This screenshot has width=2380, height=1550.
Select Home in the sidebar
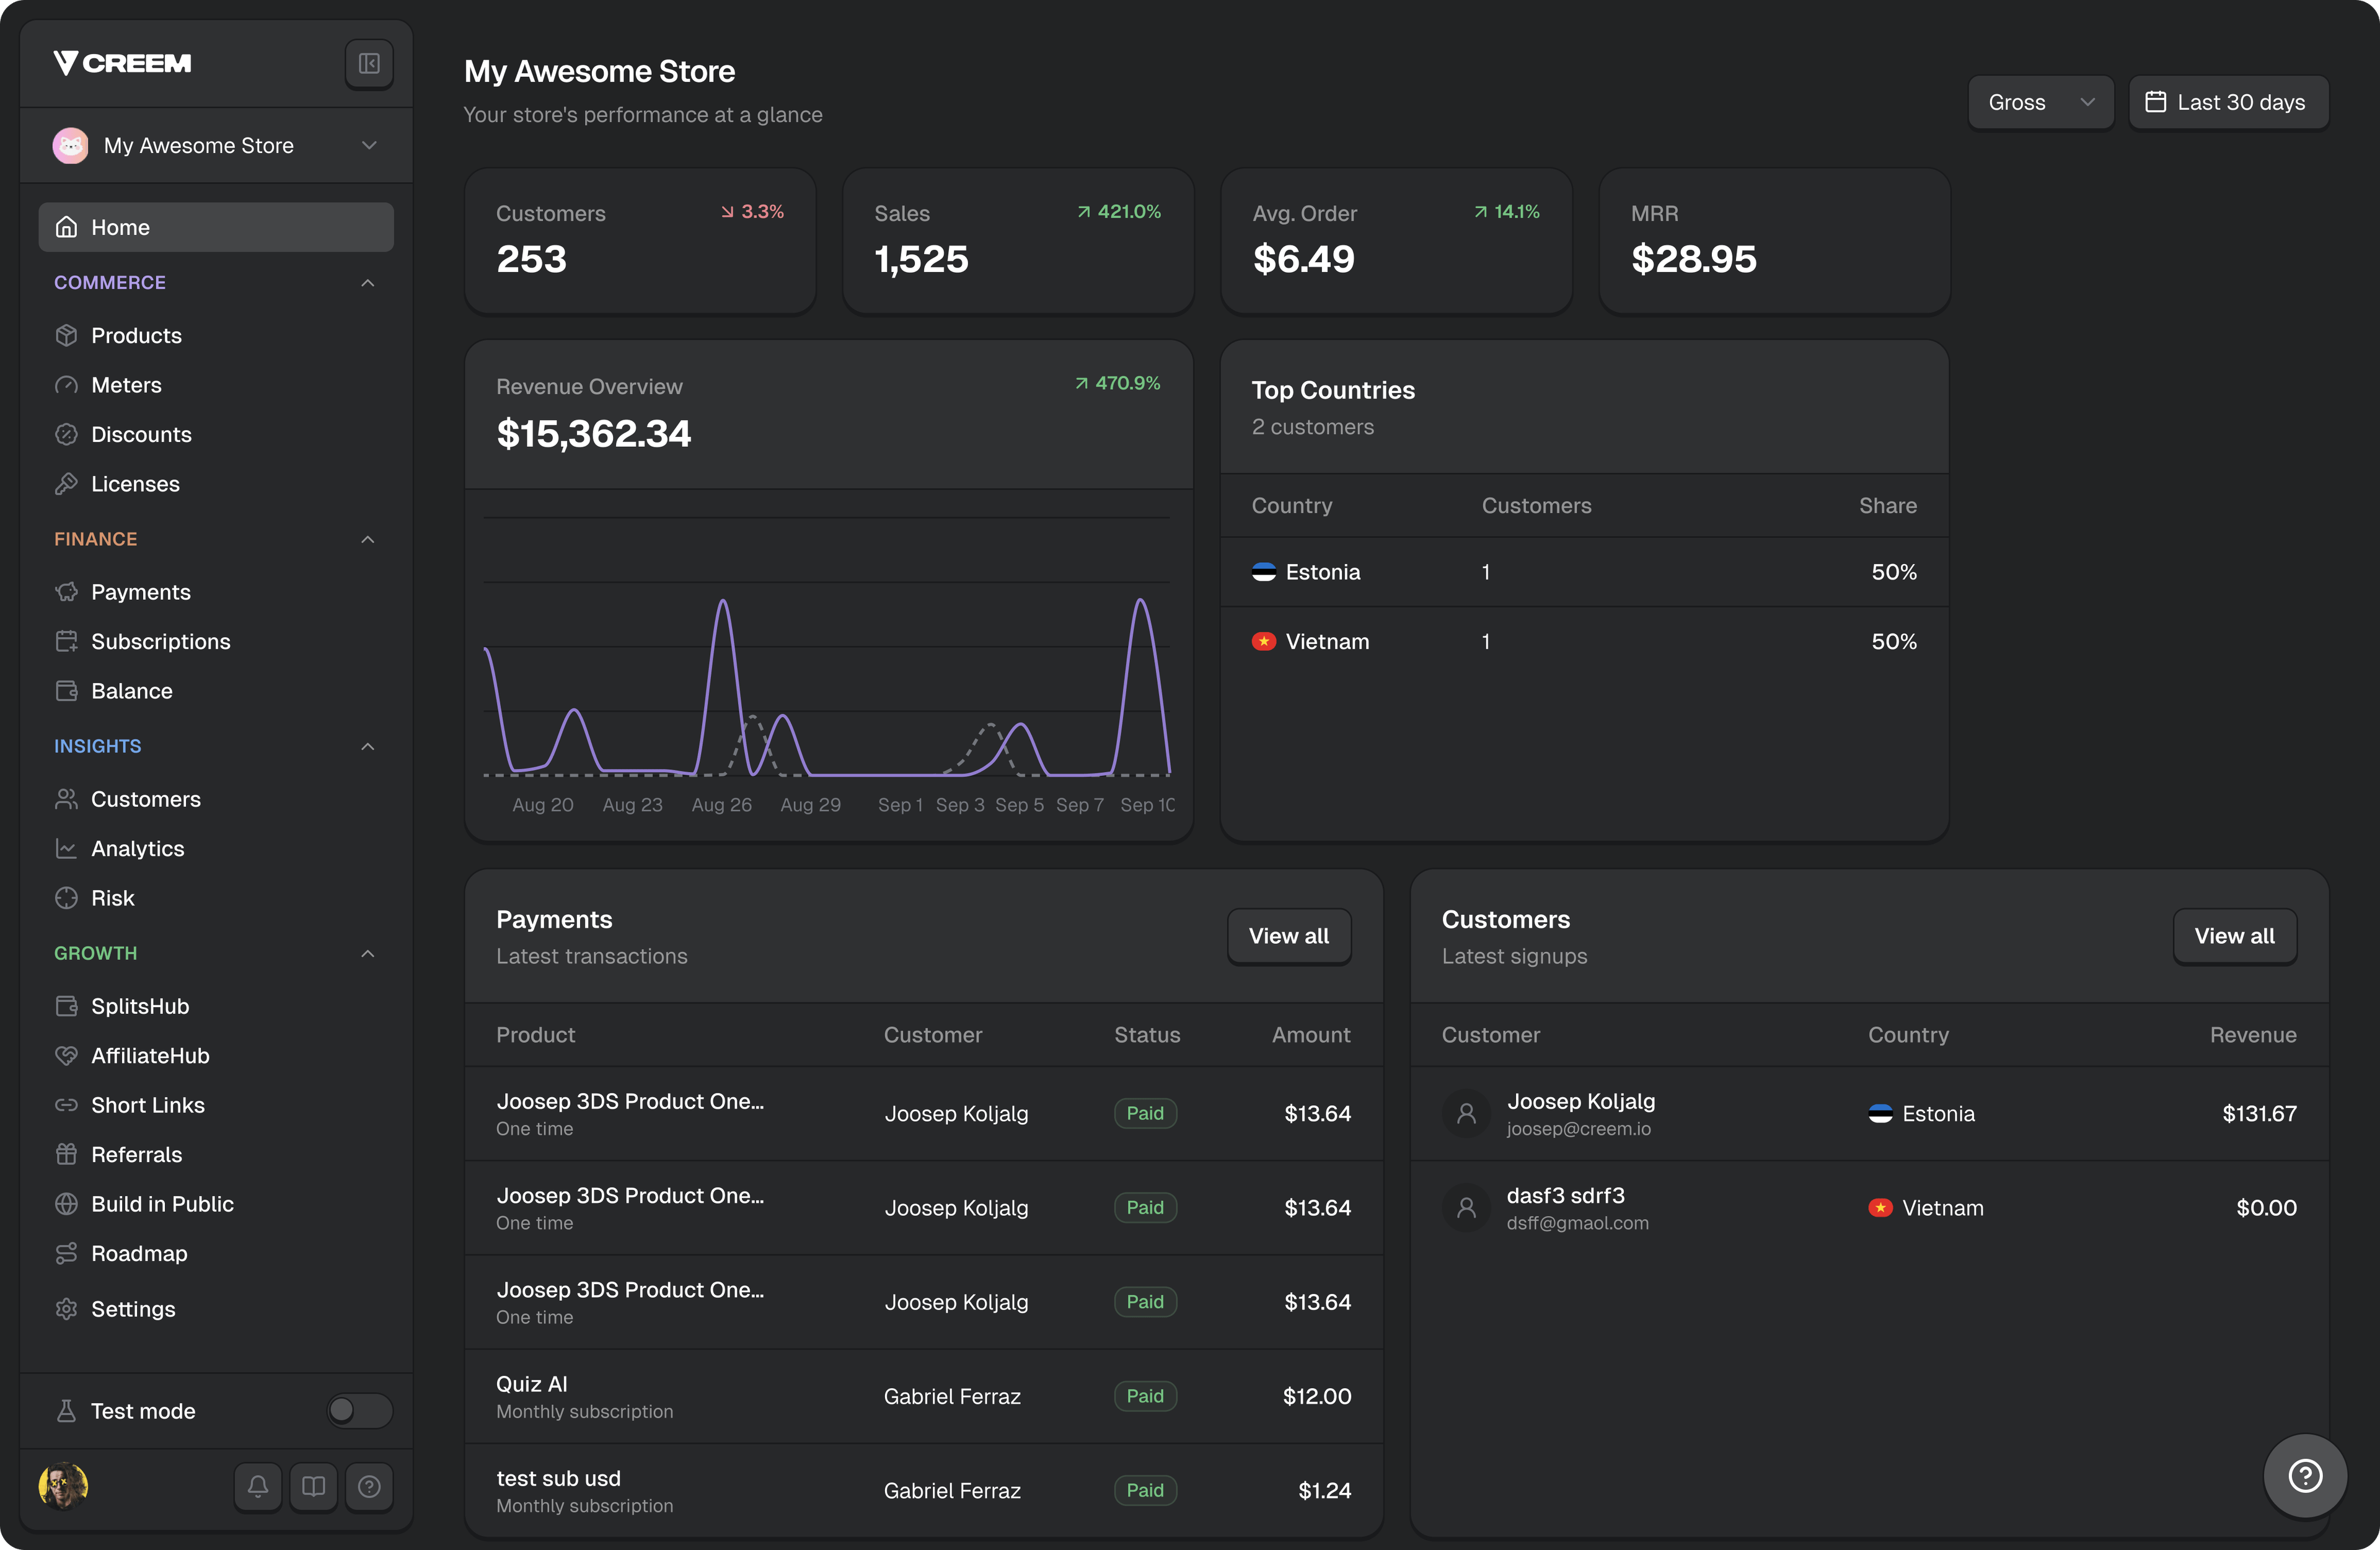(x=216, y=227)
